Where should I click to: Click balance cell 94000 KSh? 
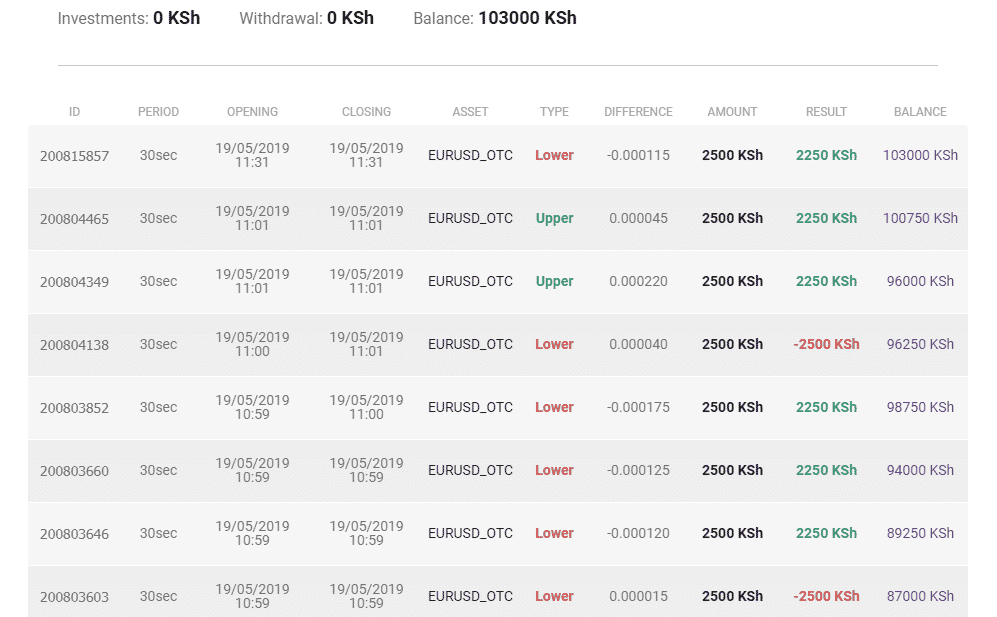[x=920, y=470]
